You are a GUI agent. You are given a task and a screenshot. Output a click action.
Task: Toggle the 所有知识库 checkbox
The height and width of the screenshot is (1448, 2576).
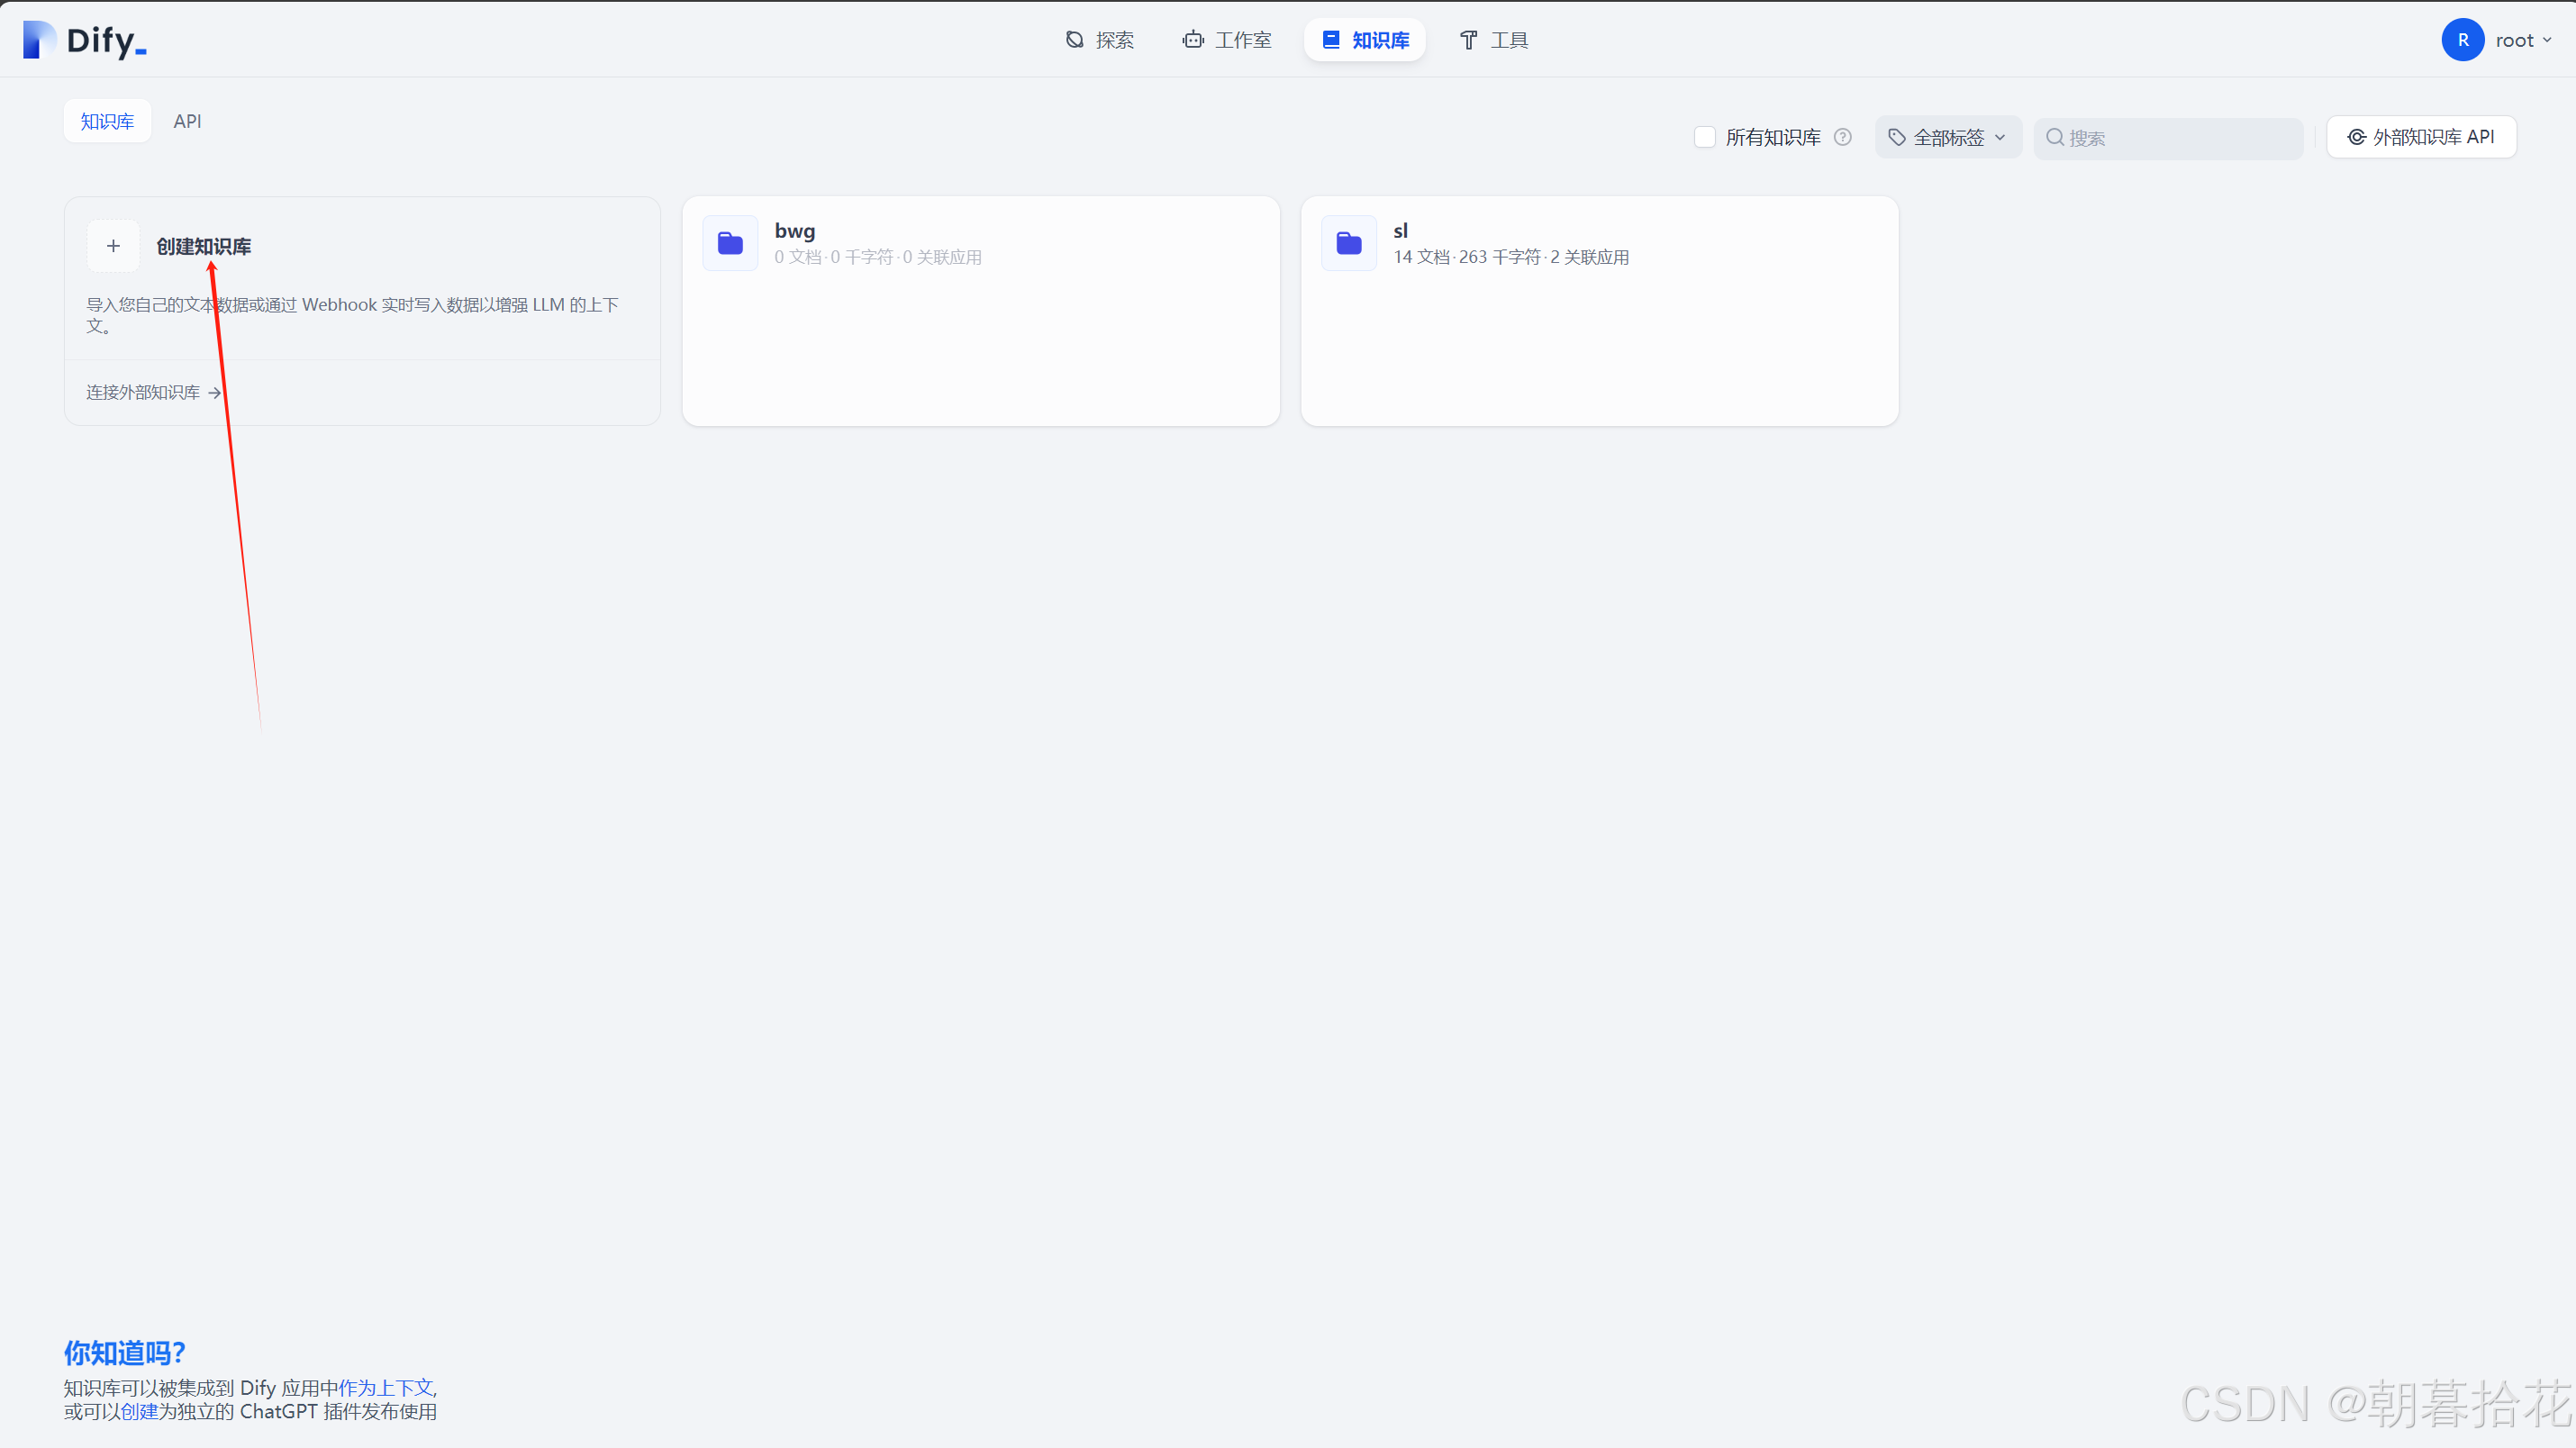tap(1705, 137)
